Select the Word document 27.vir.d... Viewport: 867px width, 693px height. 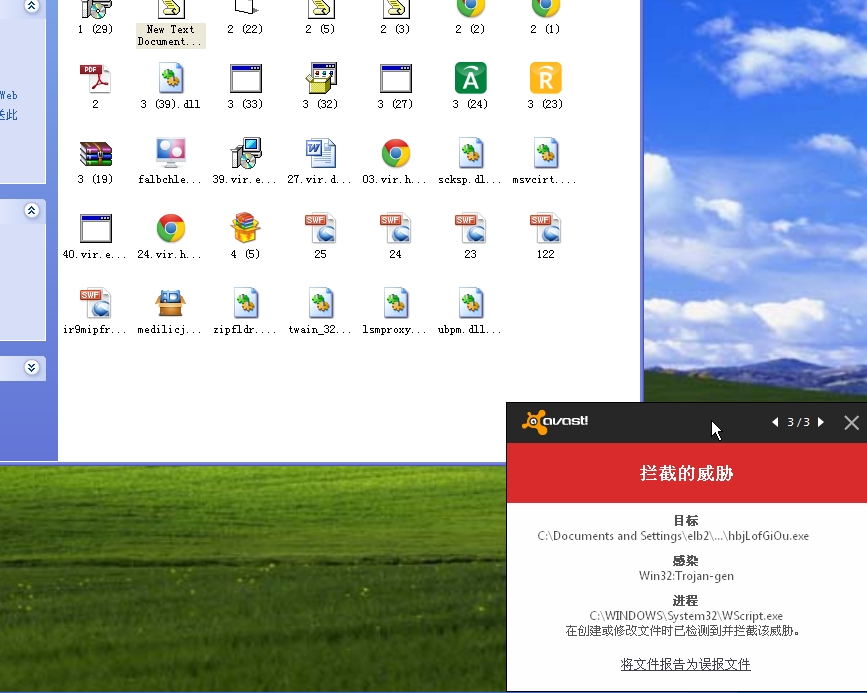pyautogui.click(x=320, y=154)
